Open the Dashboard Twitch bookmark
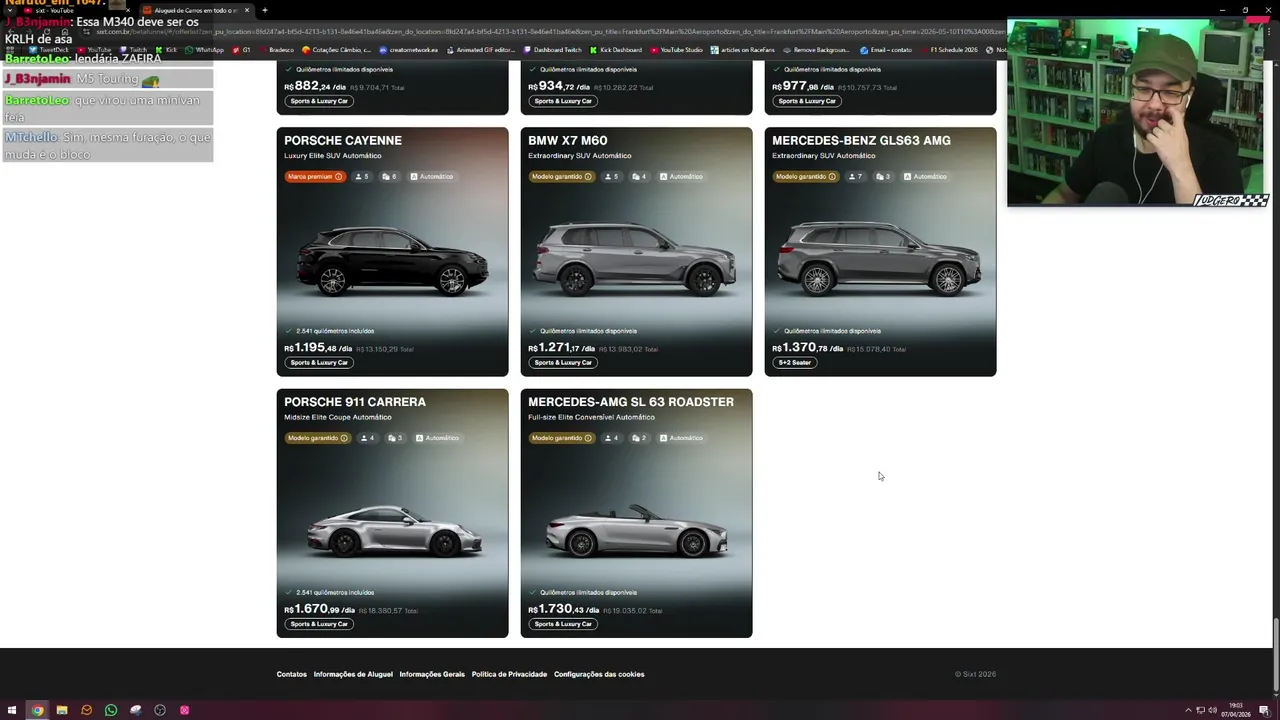This screenshot has width=1280, height=720. (x=553, y=50)
